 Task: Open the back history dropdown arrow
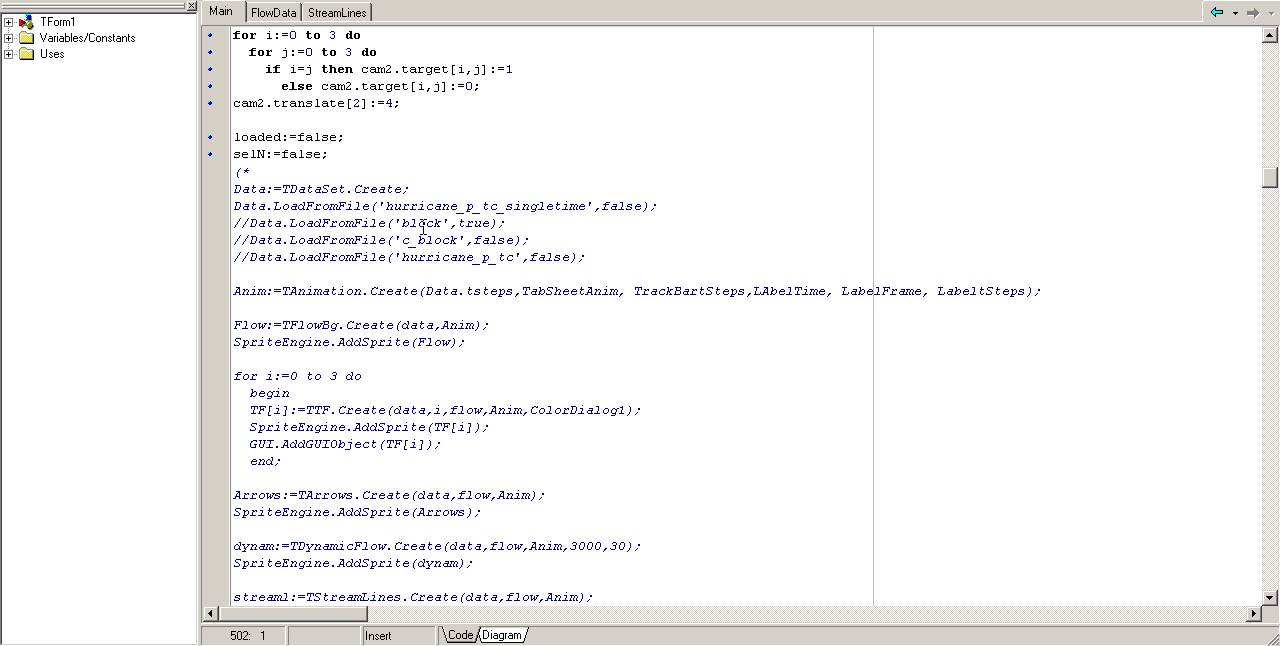(x=1235, y=13)
